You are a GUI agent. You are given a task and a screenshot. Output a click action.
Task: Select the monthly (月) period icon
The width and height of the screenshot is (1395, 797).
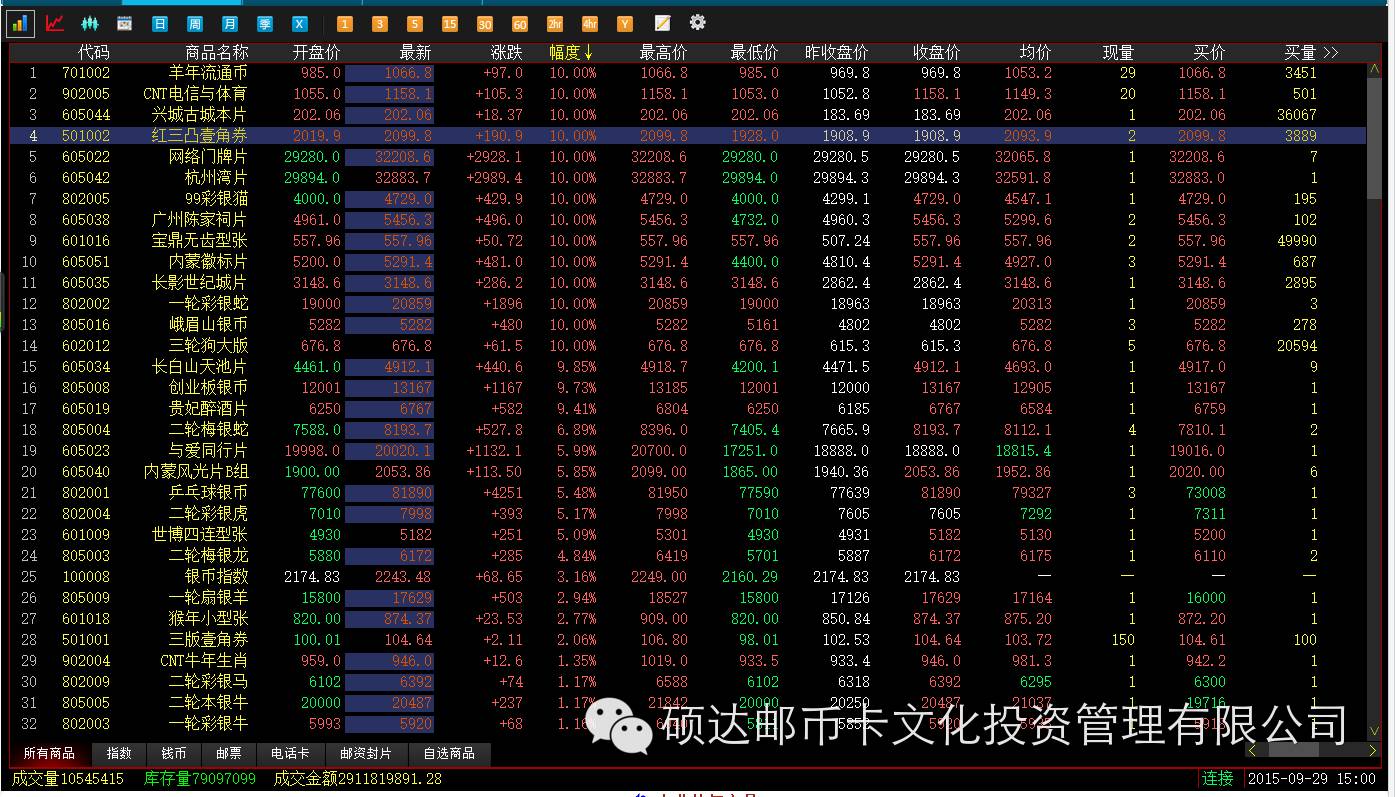(x=230, y=23)
